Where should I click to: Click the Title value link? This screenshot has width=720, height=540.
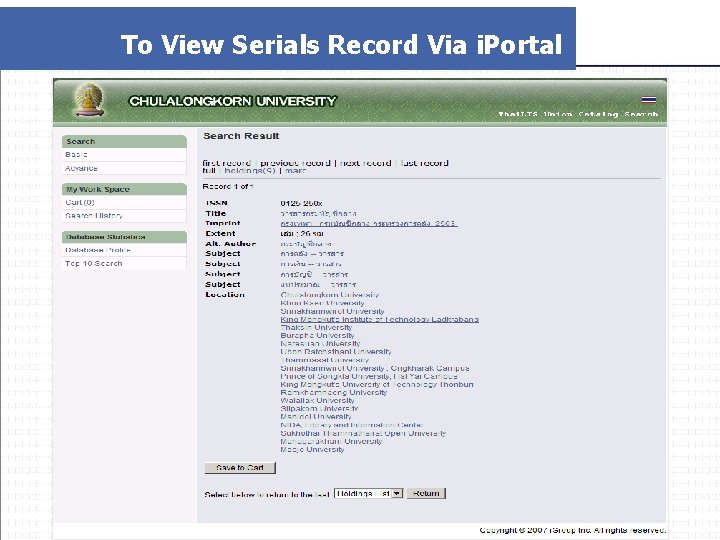[x=318, y=214]
